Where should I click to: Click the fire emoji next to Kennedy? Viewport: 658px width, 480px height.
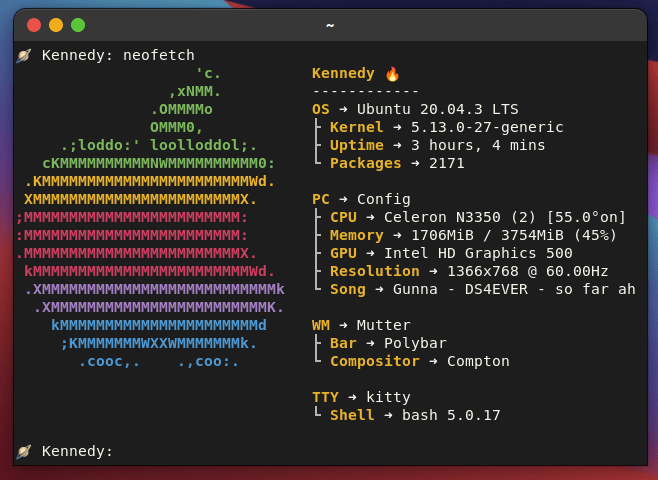(x=392, y=74)
